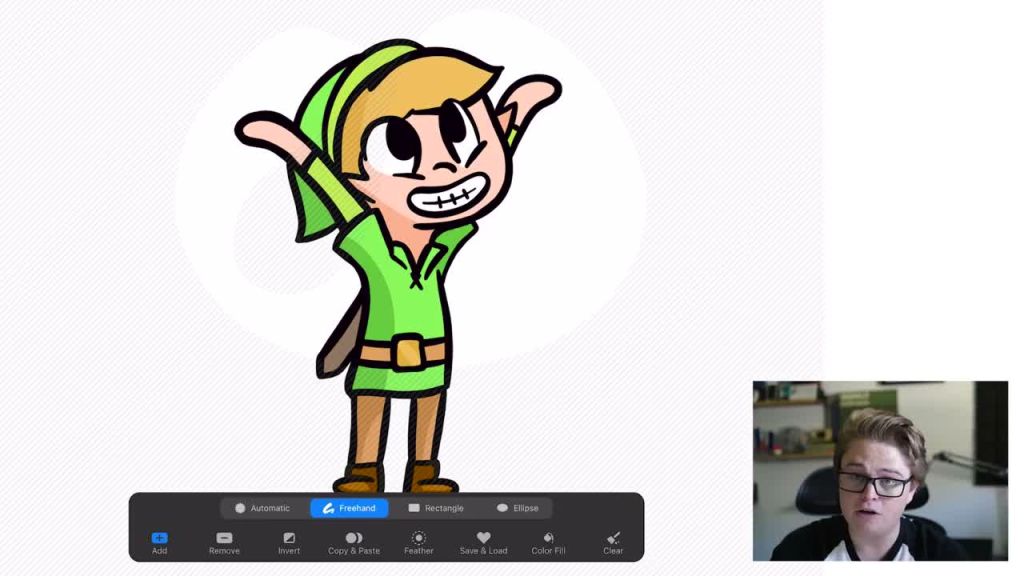Open the Feather selection setting
This screenshot has width=1024, height=576.
[x=419, y=543]
